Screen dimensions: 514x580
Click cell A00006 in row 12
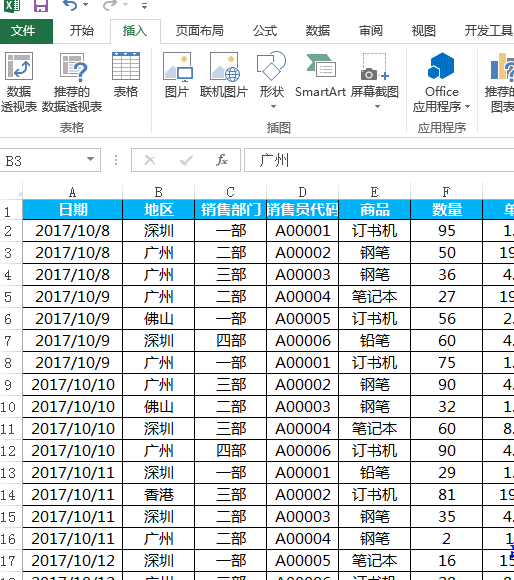(x=302, y=451)
